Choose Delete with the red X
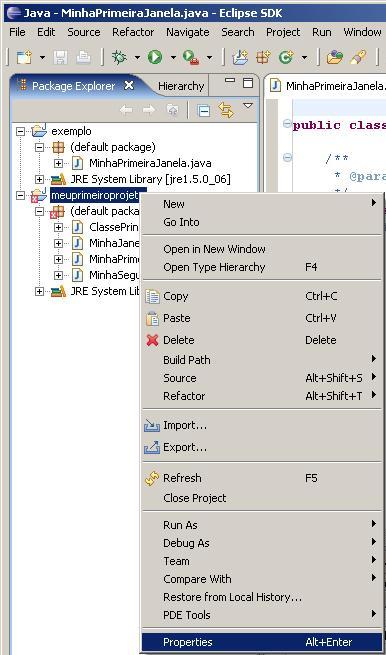Viewport: 386px width, 655px height. tap(262, 340)
